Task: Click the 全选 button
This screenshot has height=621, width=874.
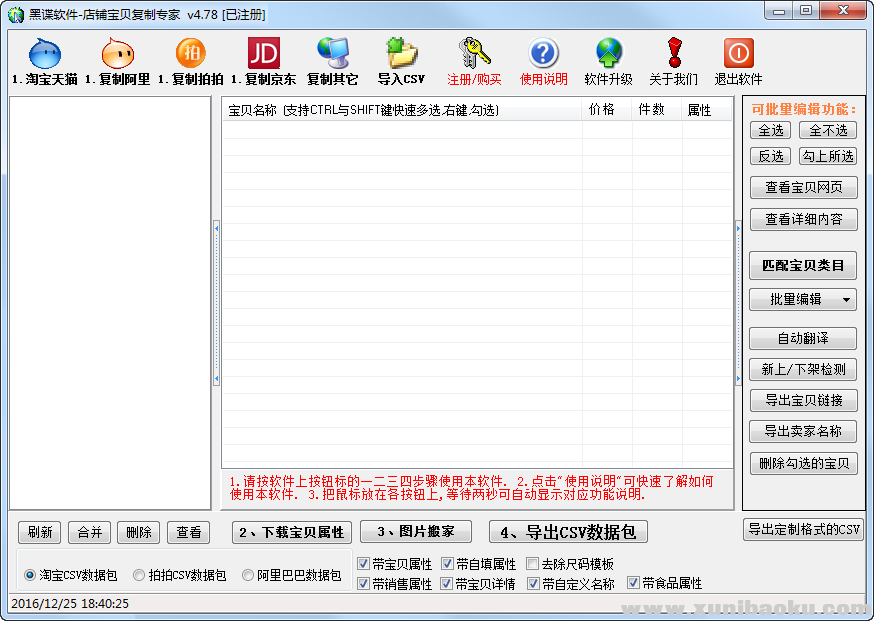Action: click(x=770, y=130)
